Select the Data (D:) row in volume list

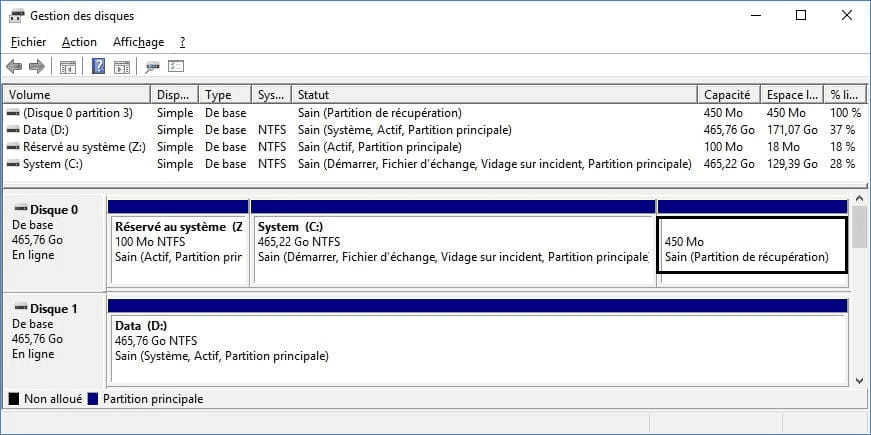48,130
